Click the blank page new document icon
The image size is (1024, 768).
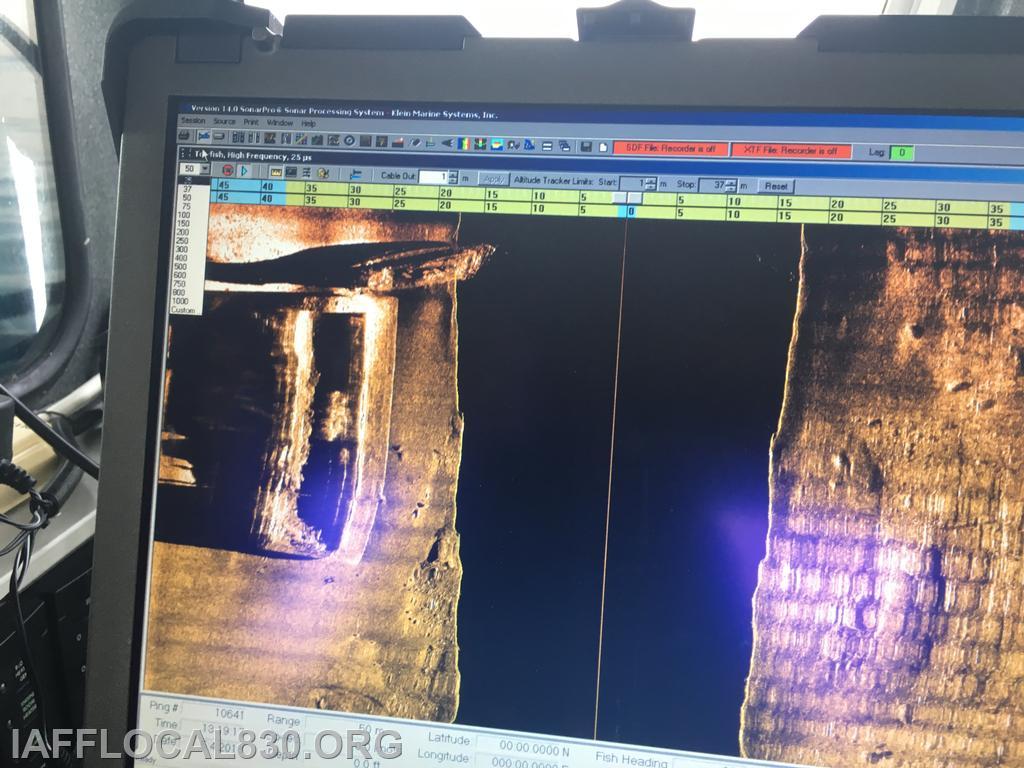[603, 147]
